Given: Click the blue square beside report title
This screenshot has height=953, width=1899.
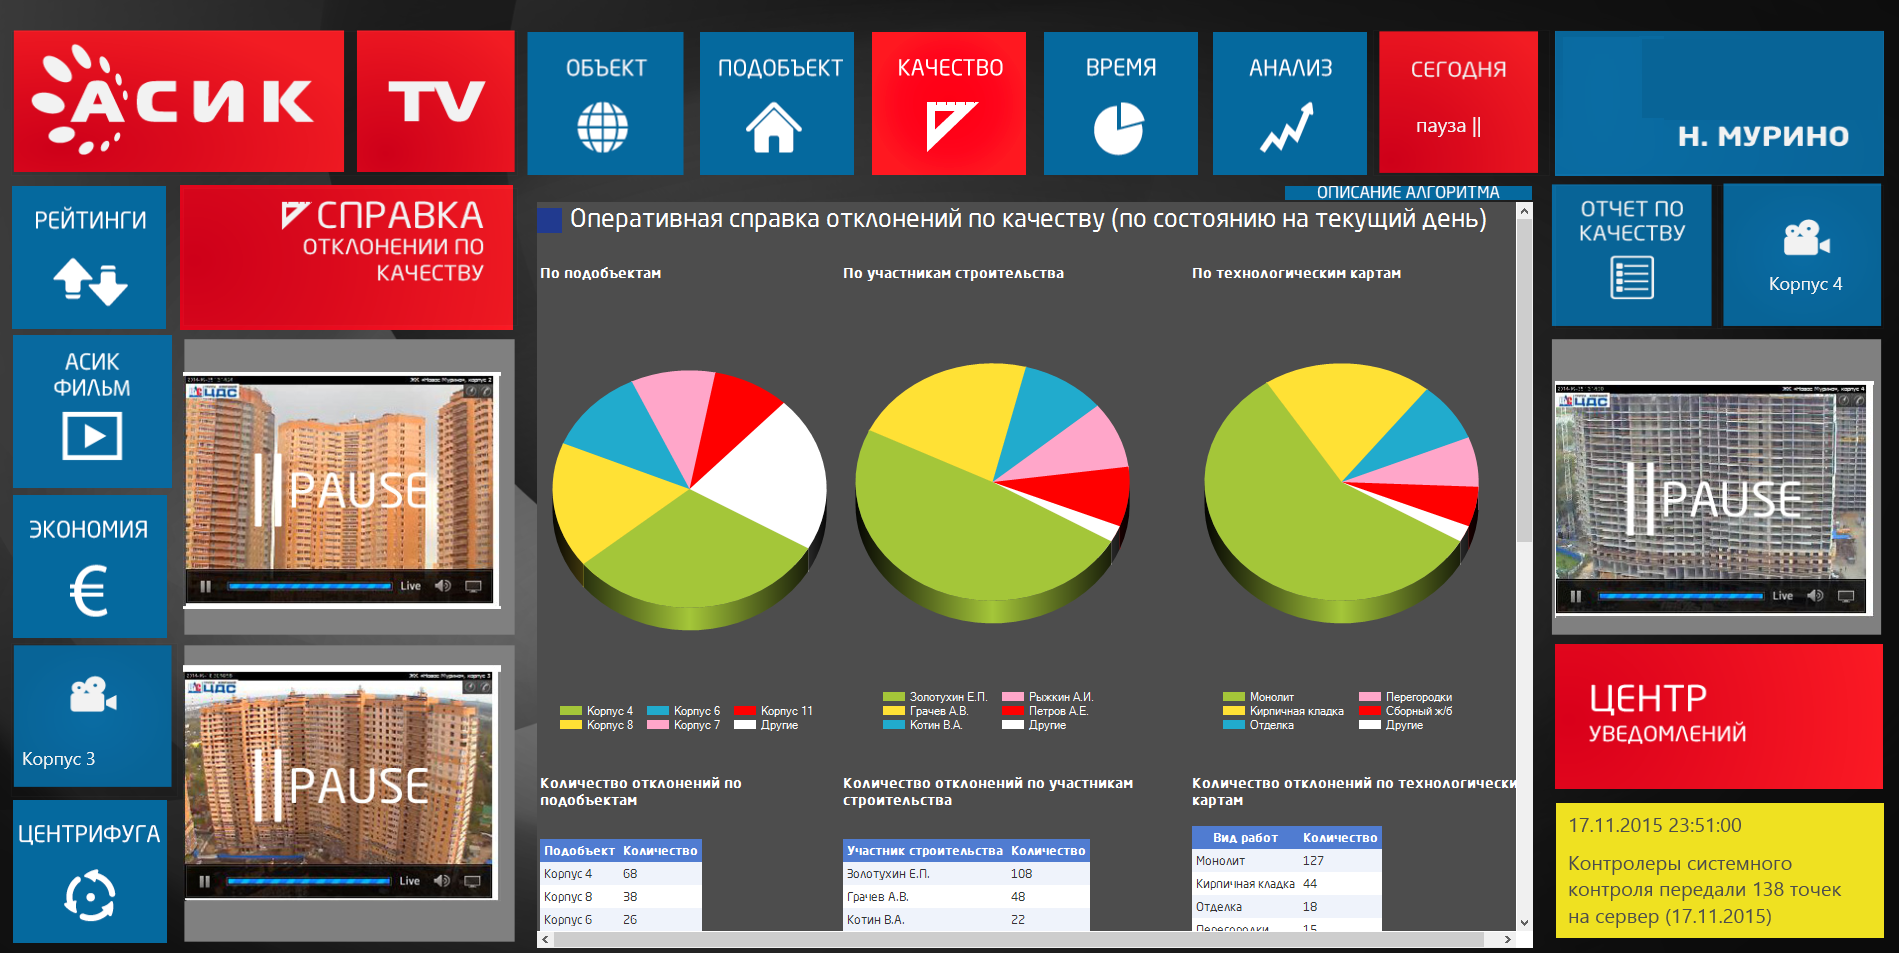Looking at the screenshot, I should [550, 220].
